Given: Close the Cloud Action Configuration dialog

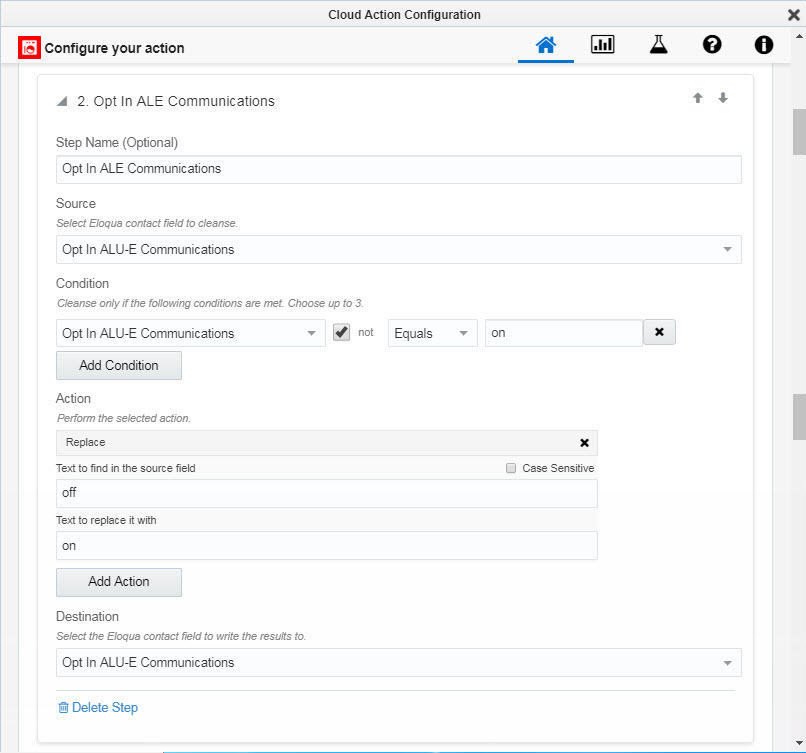Looking at the screenshot, I should pos(794,15).
